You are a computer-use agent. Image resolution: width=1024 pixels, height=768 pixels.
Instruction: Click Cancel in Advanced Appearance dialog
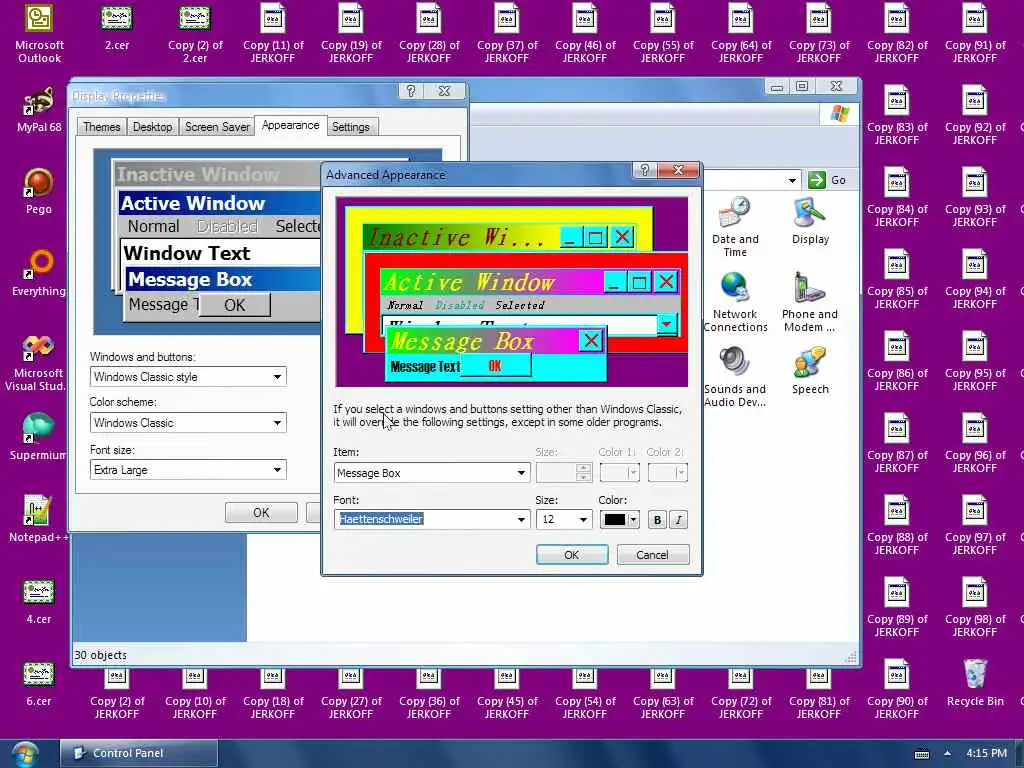(652, 554)
